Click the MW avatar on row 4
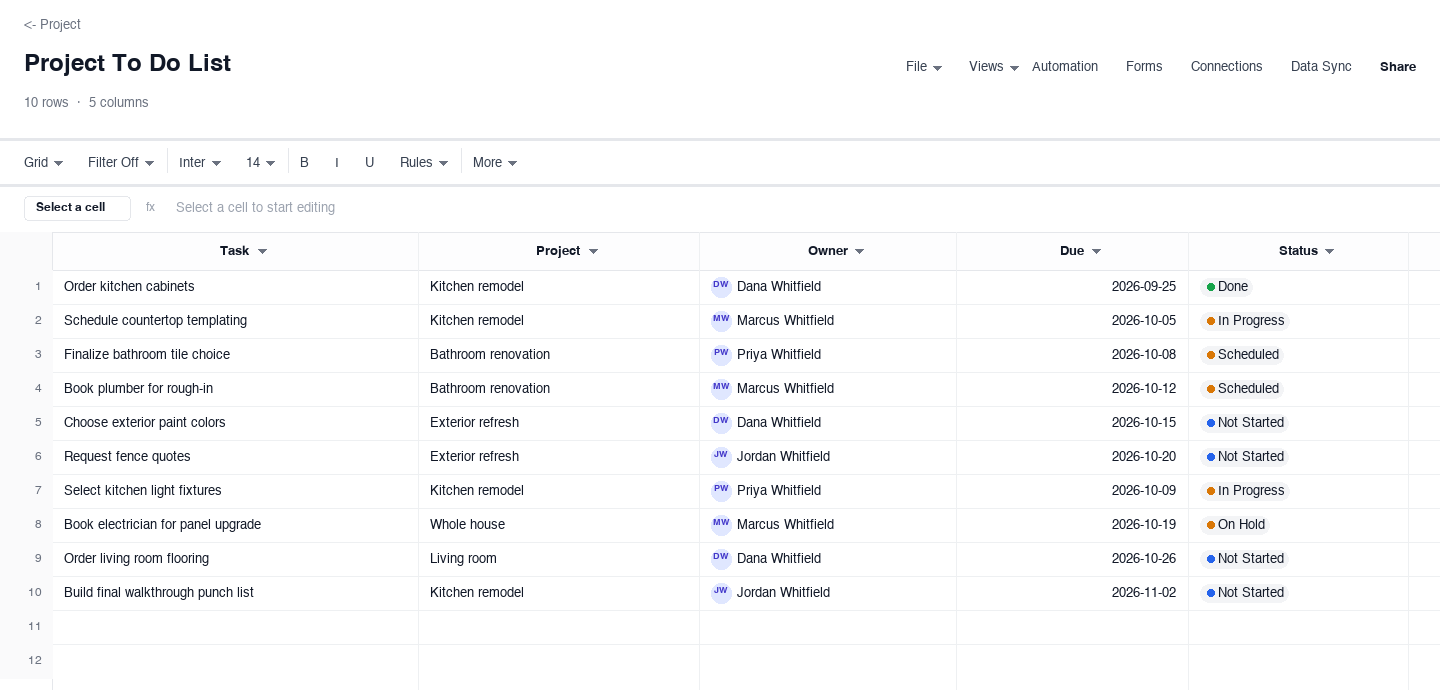This screenshot has width=1440, height=690. (721, 389)
